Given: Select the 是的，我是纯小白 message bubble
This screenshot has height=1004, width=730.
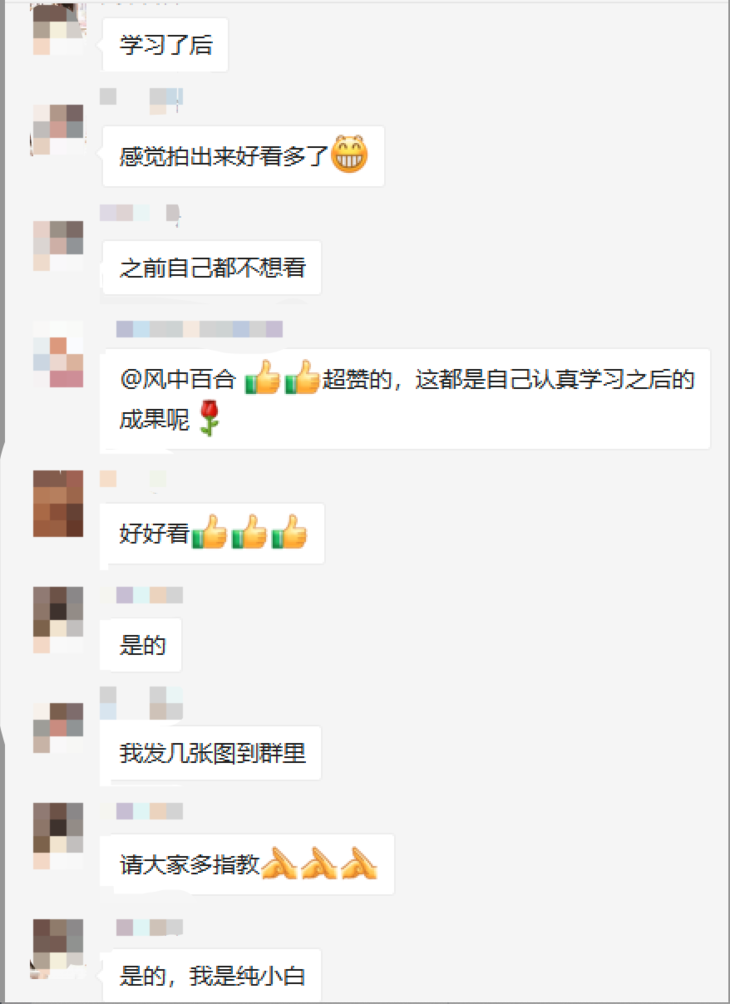Looking at the screenshot, I should (212, 975).
